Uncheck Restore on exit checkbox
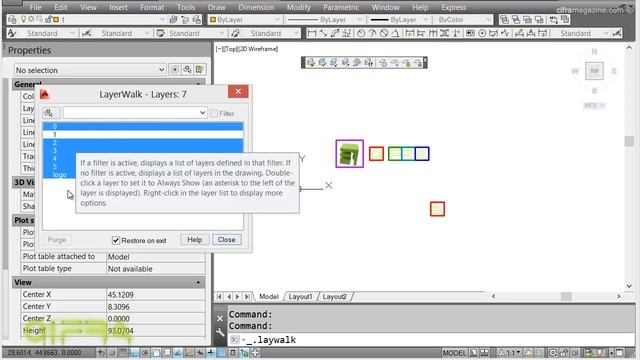This screenshot has width=640, height=360. (x=116, y=240)
